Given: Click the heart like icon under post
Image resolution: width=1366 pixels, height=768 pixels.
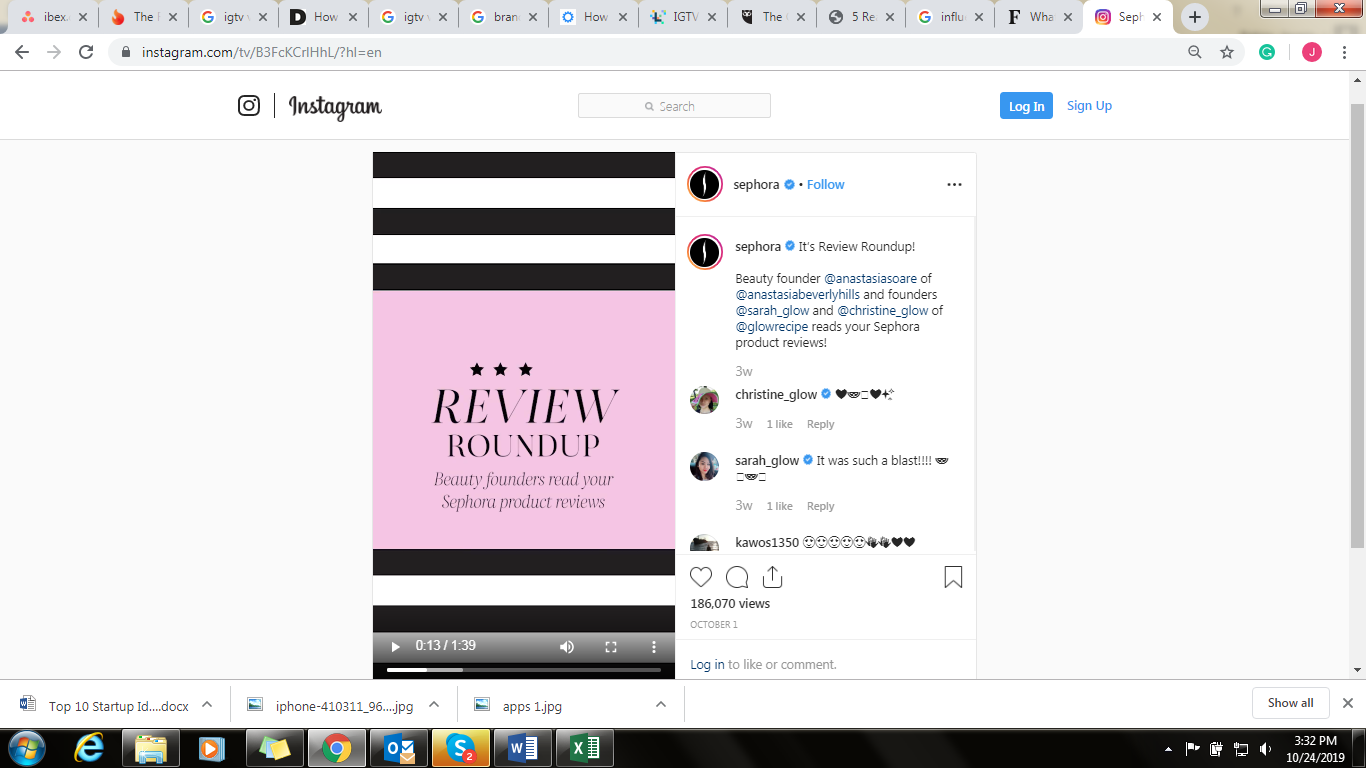Looking at the screenshot, I should point(701,577).
